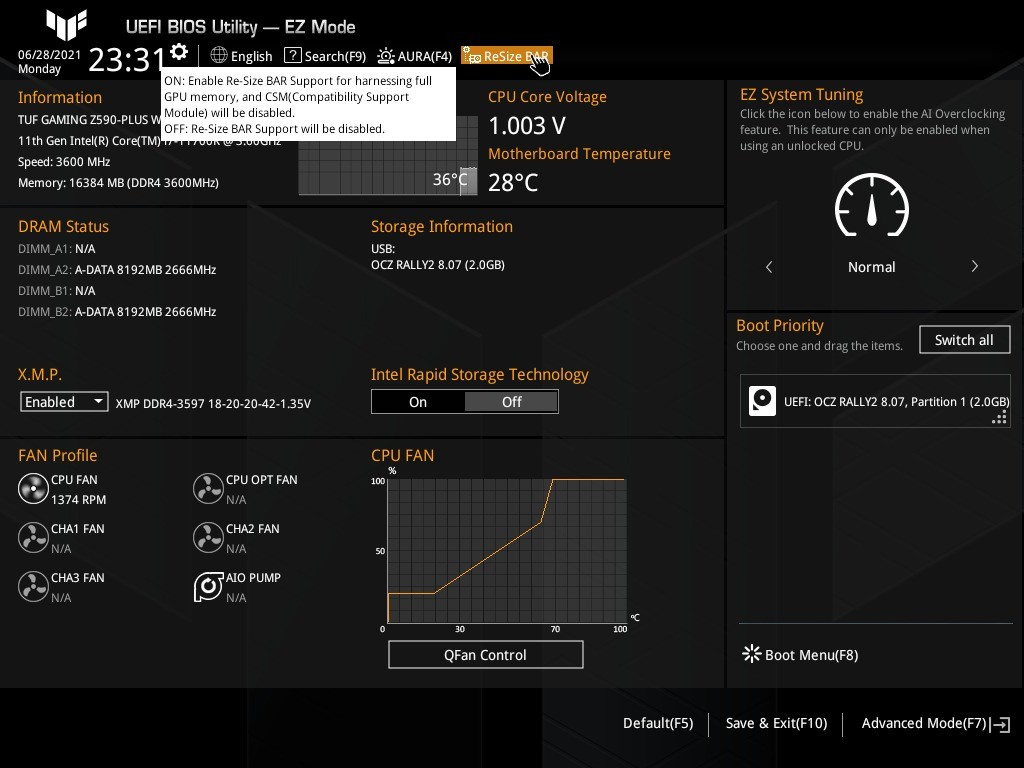Image resolution: width=1024 pixels, height=768 pixels.
Task: Select the UEFI: OCZ RALLY2 boot entry
Action: pos(875,401)
